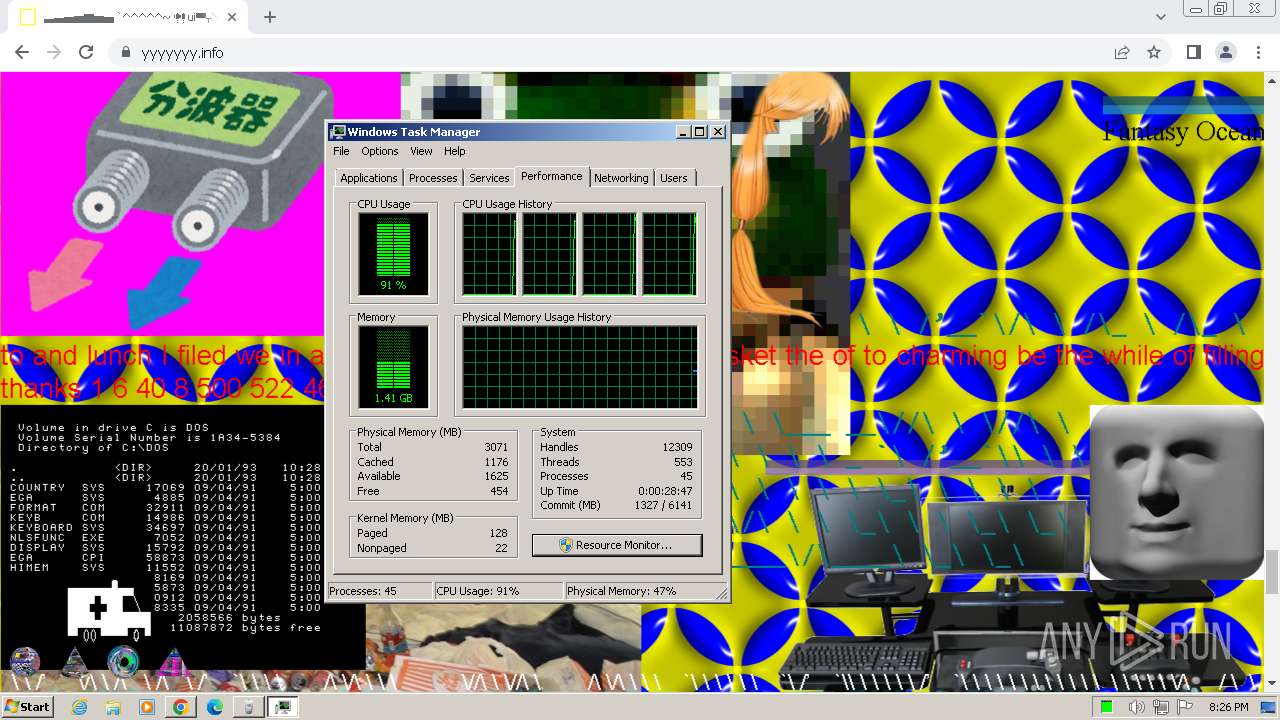Open Windows Media Player on taskbar

pos(147,707)
